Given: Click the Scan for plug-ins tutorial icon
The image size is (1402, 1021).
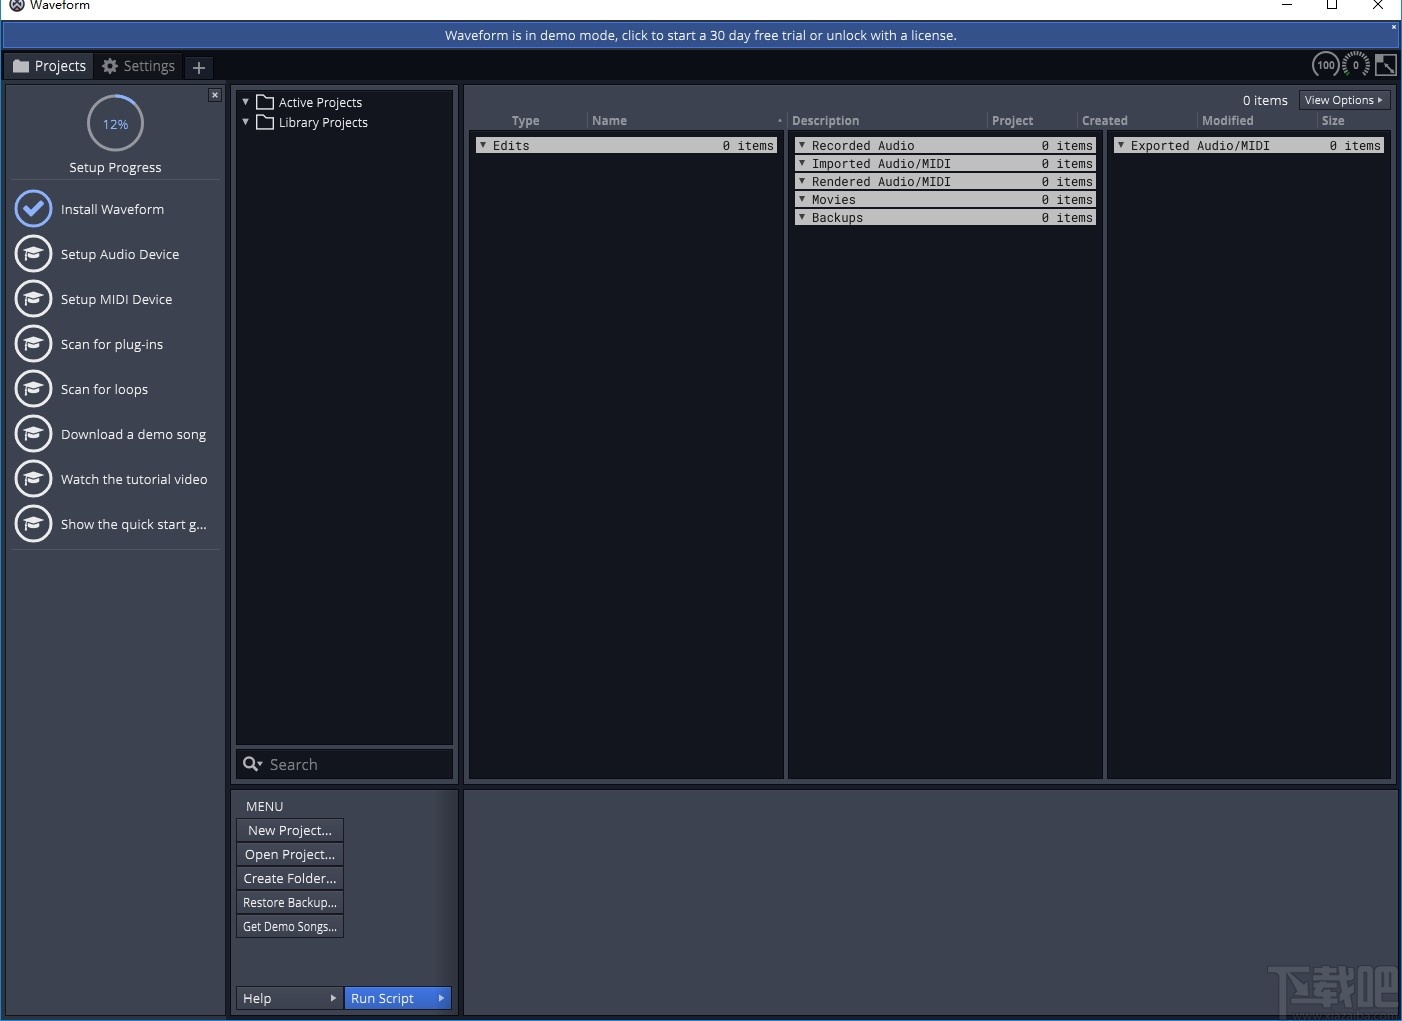Looking at the screenshot, I should click(x=33, y=344).
